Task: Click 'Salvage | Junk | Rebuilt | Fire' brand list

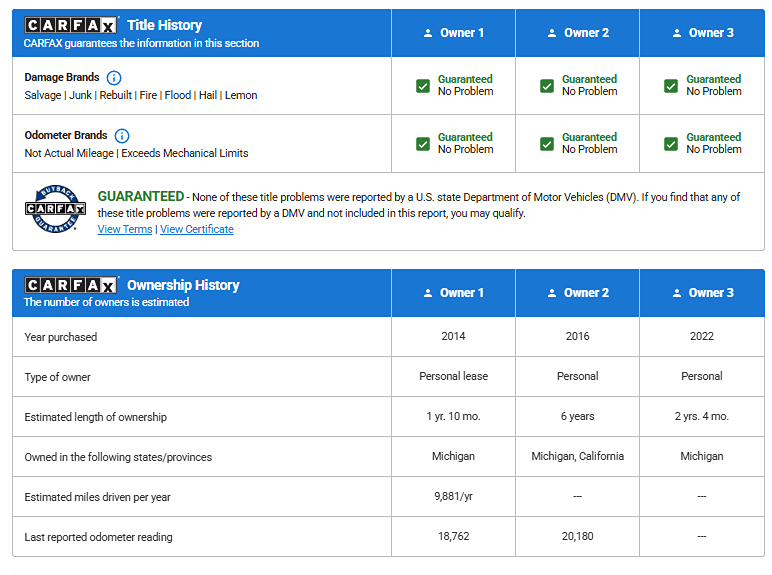Action: pos(141,95)
